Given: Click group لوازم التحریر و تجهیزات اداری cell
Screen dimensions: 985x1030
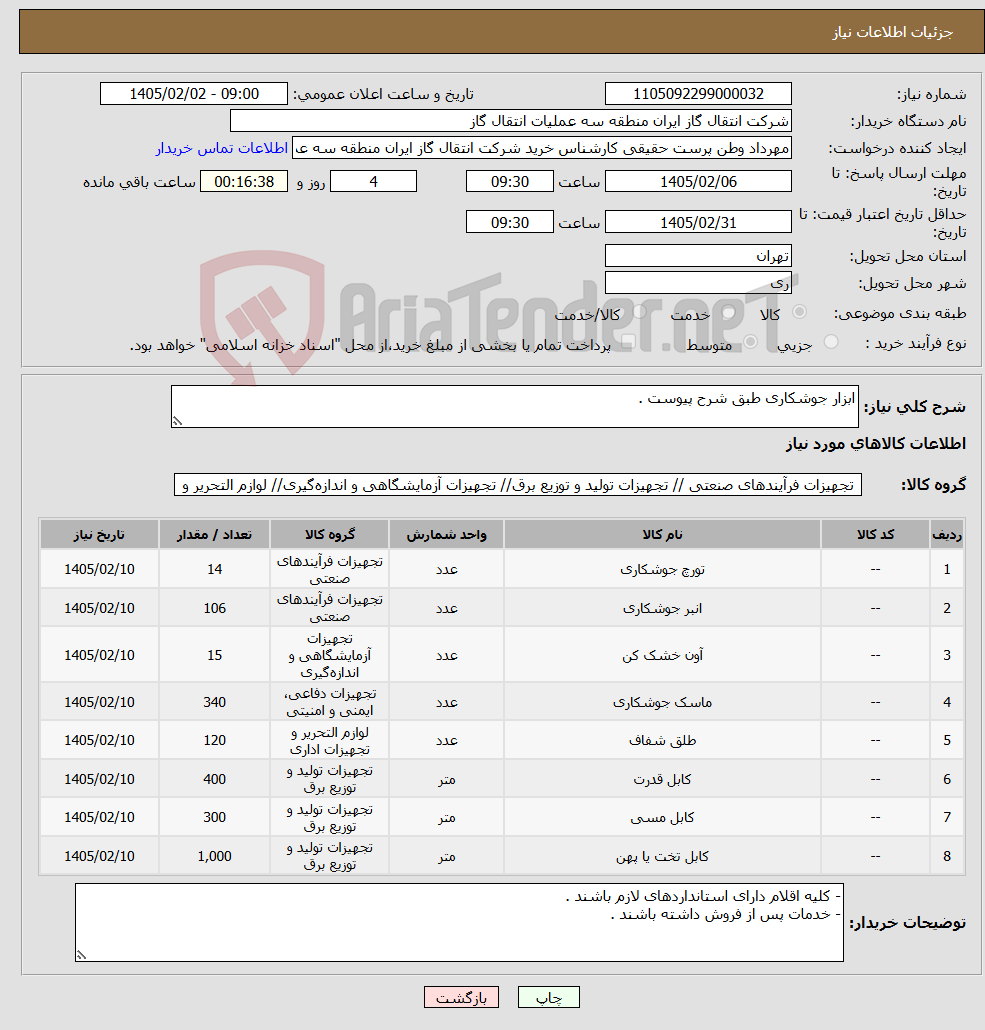Looking at the screenshot, I should [330, 740].
